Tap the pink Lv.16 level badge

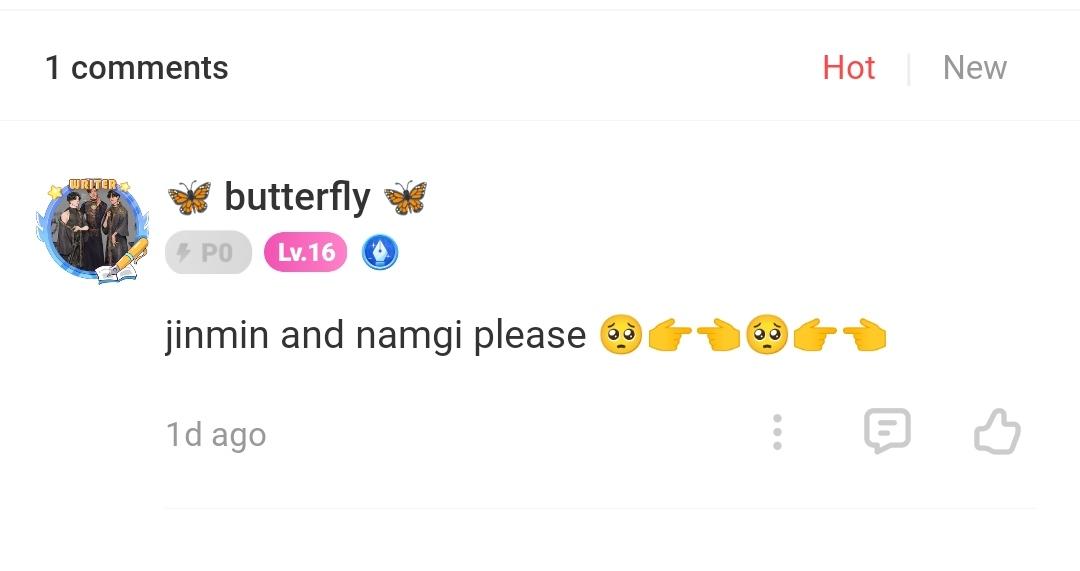pos(305,253)
